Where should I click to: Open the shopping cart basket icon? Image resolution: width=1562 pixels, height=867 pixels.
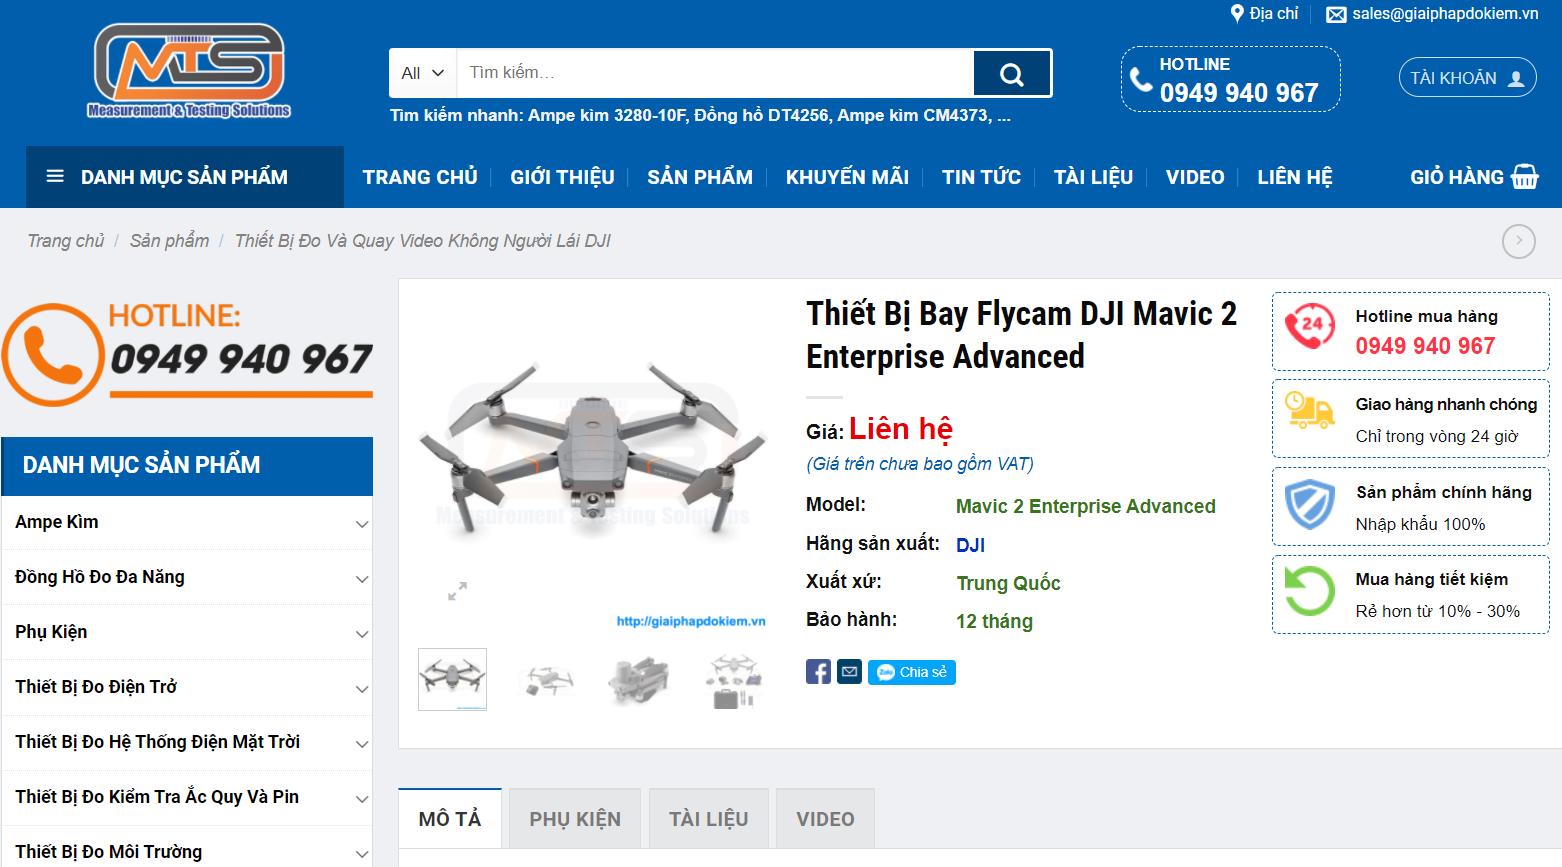coord(1525,177)
